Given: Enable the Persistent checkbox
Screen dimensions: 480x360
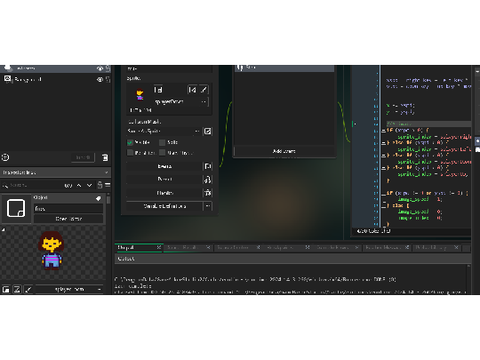Looking at the screenshot, I should [130, 153].
